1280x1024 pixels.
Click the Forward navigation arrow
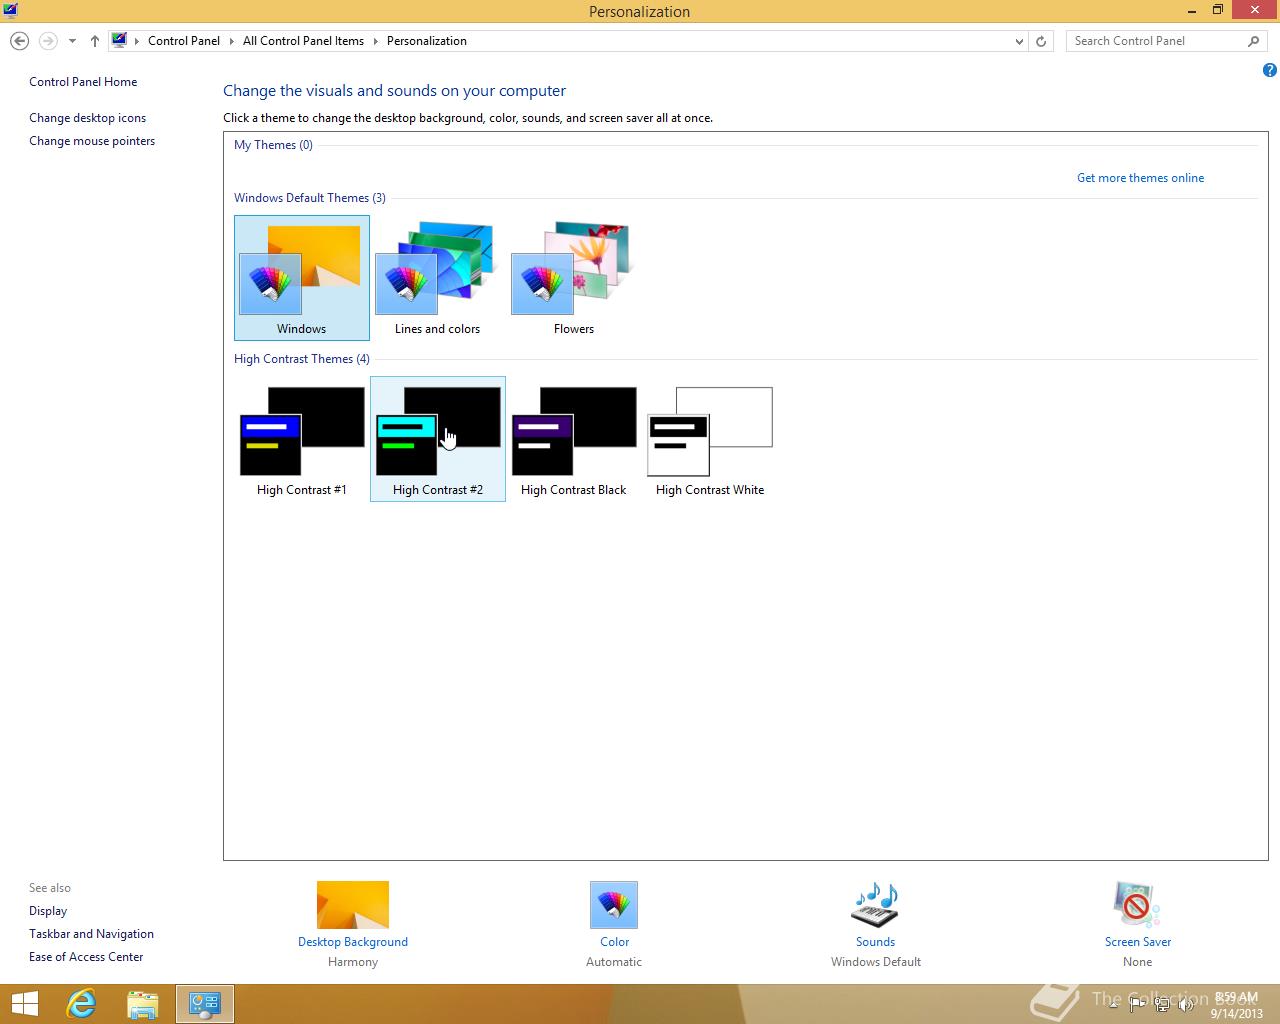point(48,41)
